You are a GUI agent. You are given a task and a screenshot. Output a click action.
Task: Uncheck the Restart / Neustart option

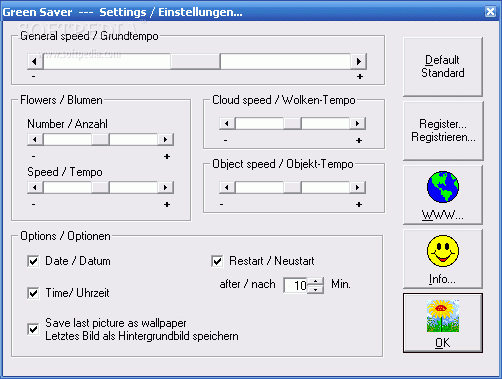(217, 261)
